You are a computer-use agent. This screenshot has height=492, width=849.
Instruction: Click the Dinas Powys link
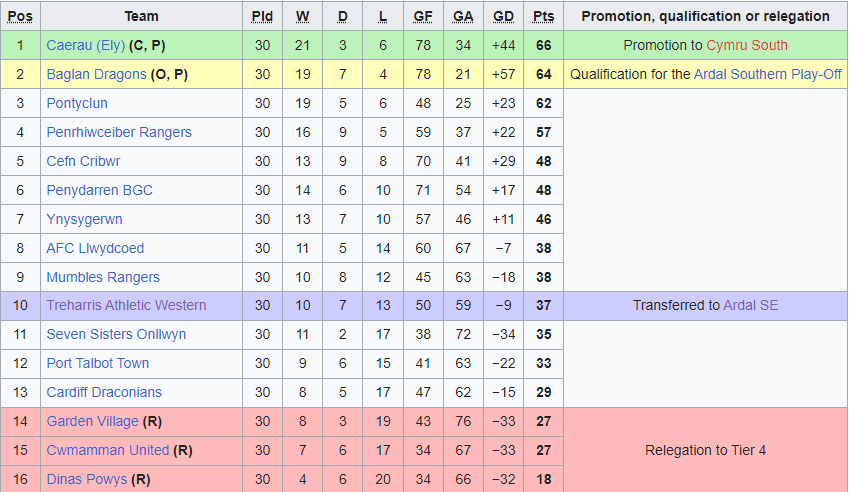click(x=87, y=480)
